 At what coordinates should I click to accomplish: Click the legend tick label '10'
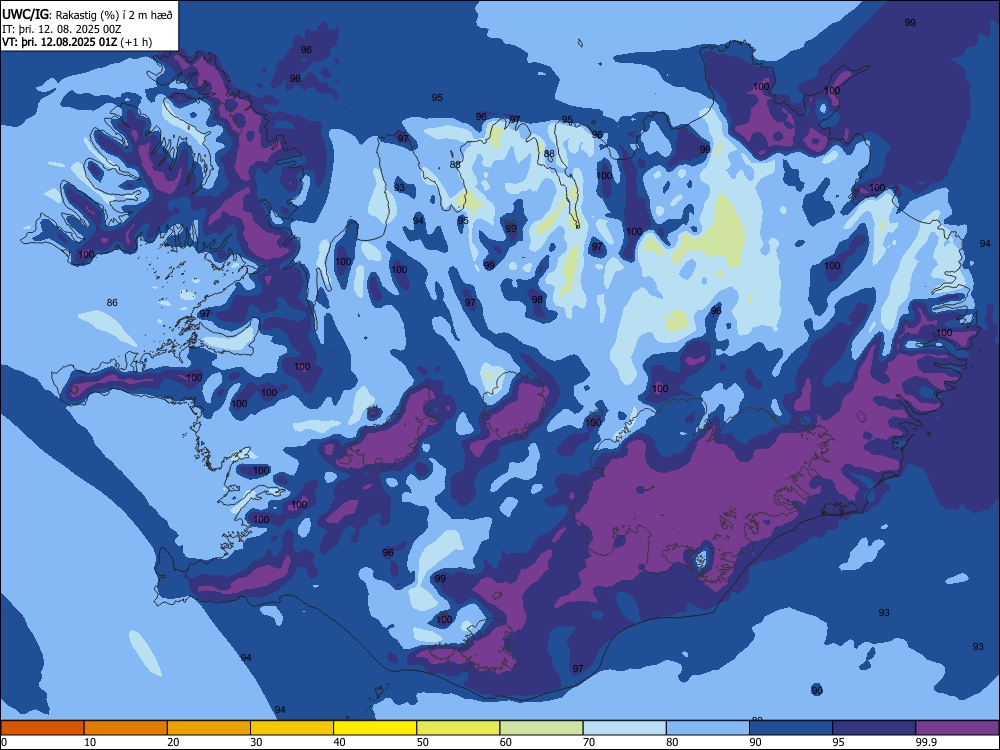click(90, 742)
